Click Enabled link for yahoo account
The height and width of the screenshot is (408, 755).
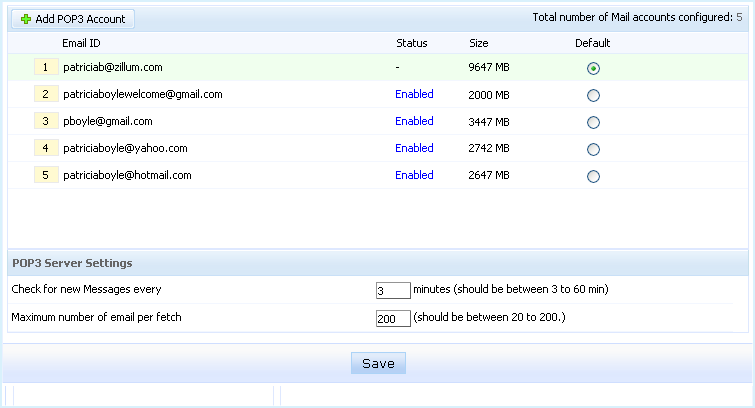click(x=414, y=148)
